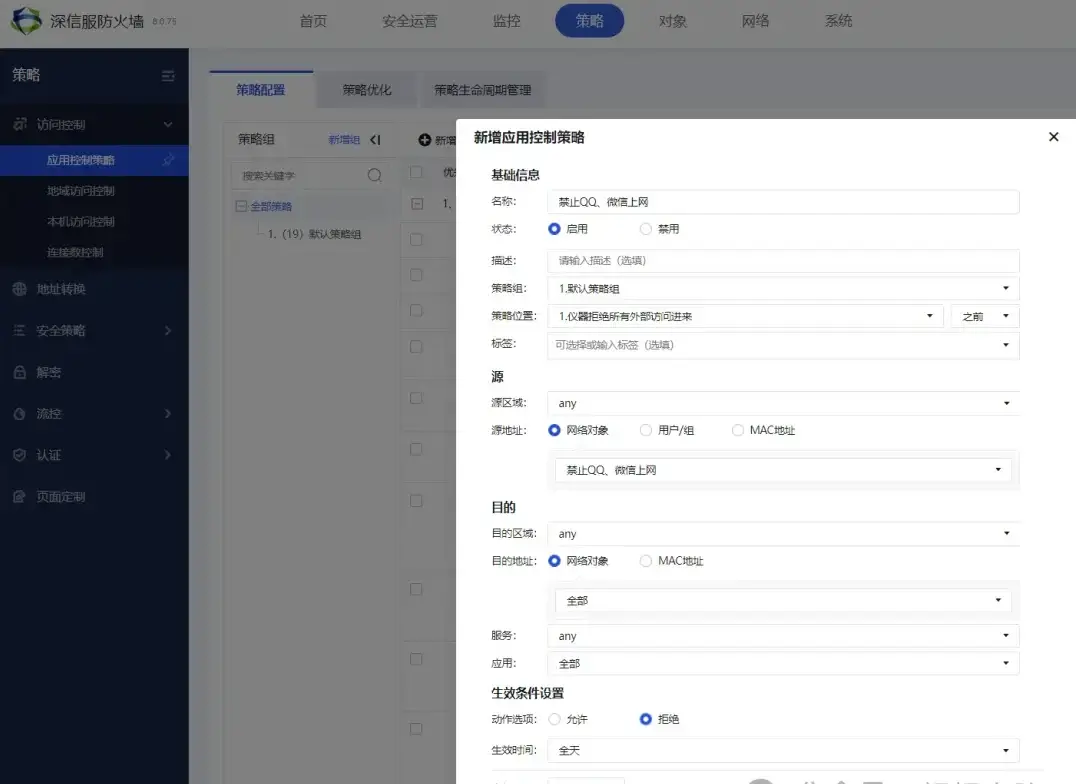This screenshot has width=1076, height=784.
Task: Choose 网络对象 for 目的地址
Action: [554, 561]
